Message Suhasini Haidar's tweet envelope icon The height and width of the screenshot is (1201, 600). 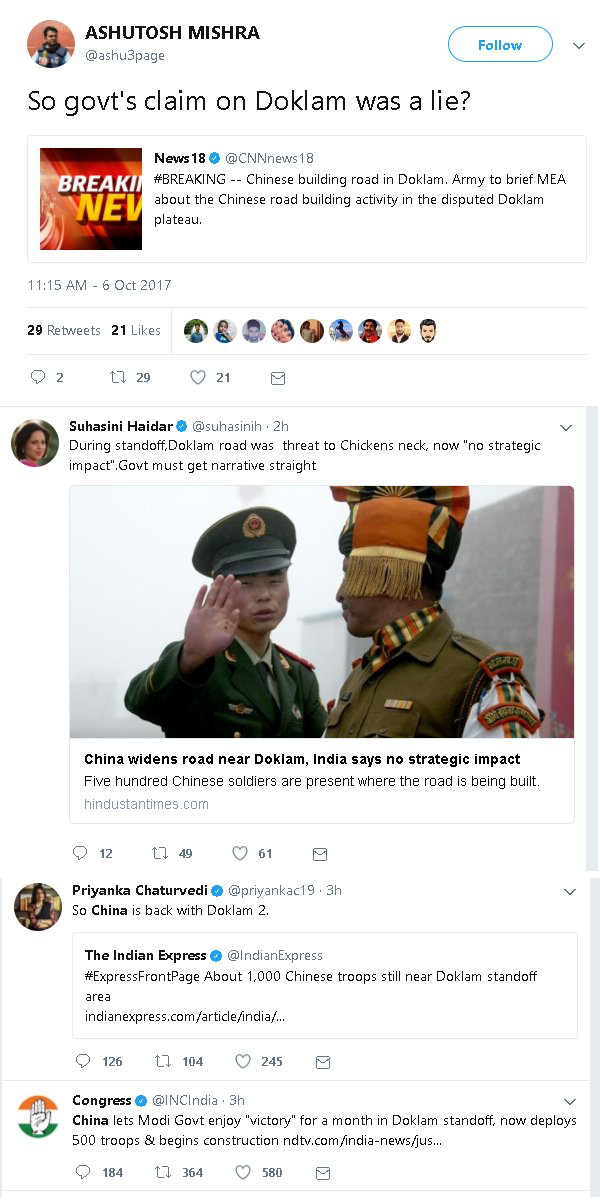(x=320, y=854)
